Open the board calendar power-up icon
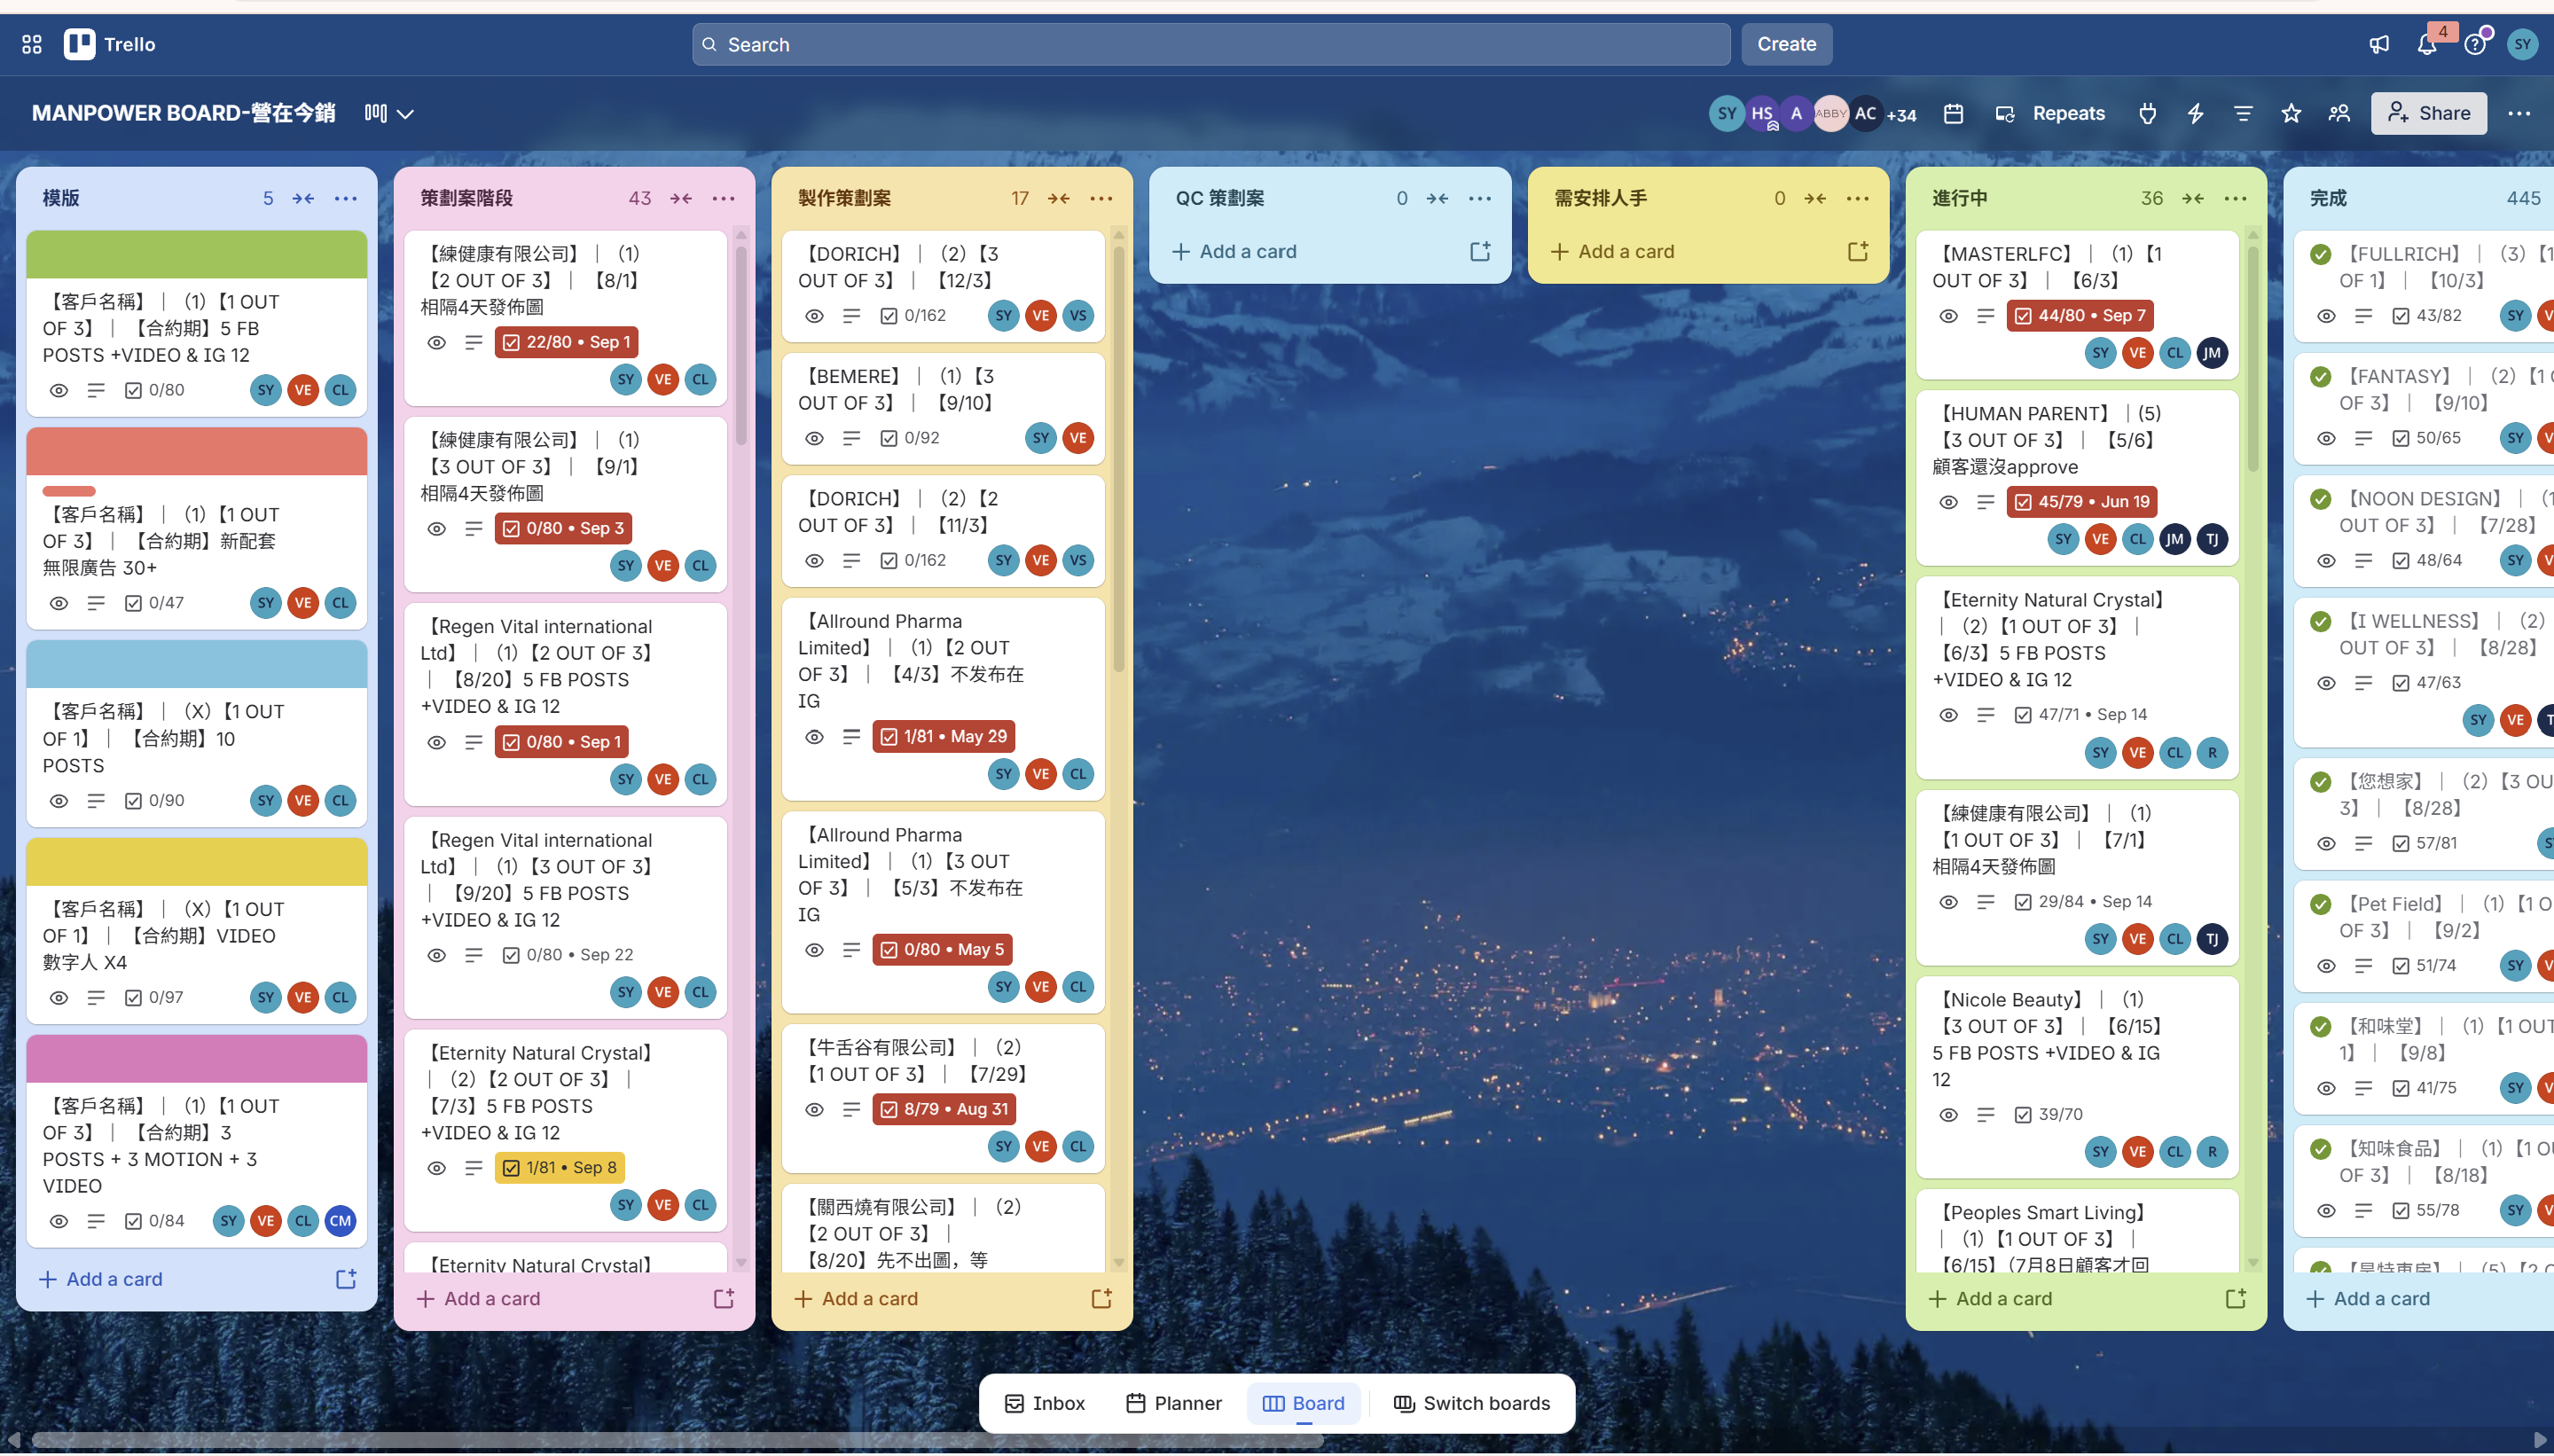The width and height of the screenshot is (2554, 1456). coord(1953,113)
